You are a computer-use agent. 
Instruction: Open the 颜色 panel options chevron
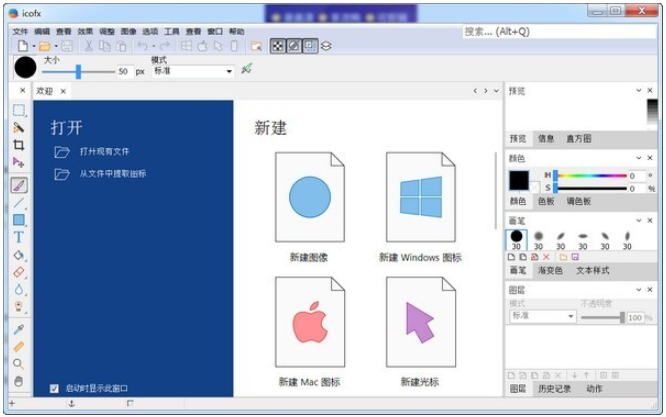point(638,158)
